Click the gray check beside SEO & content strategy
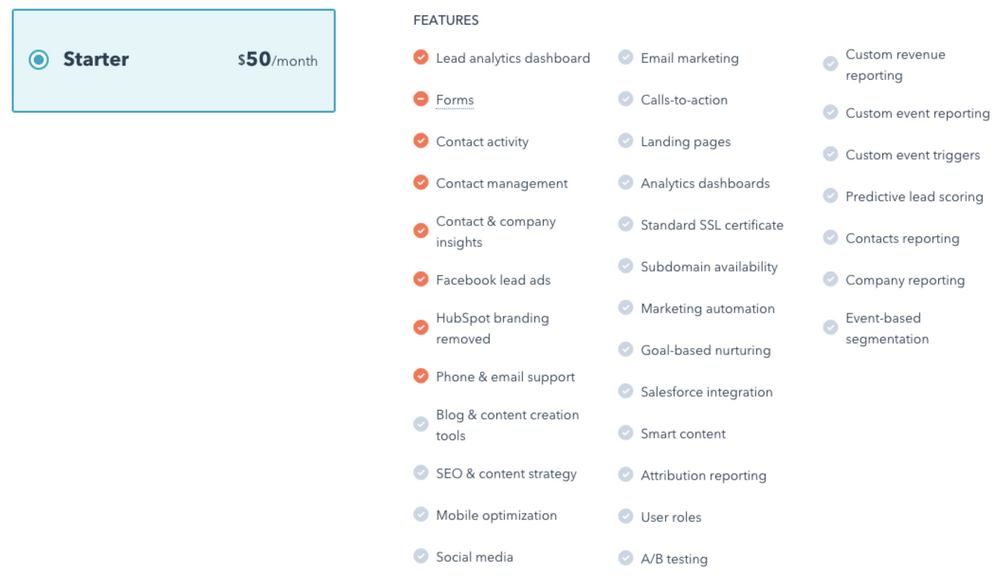Image resolution: width=1001 pixels, height=579 pixels. 421,473
